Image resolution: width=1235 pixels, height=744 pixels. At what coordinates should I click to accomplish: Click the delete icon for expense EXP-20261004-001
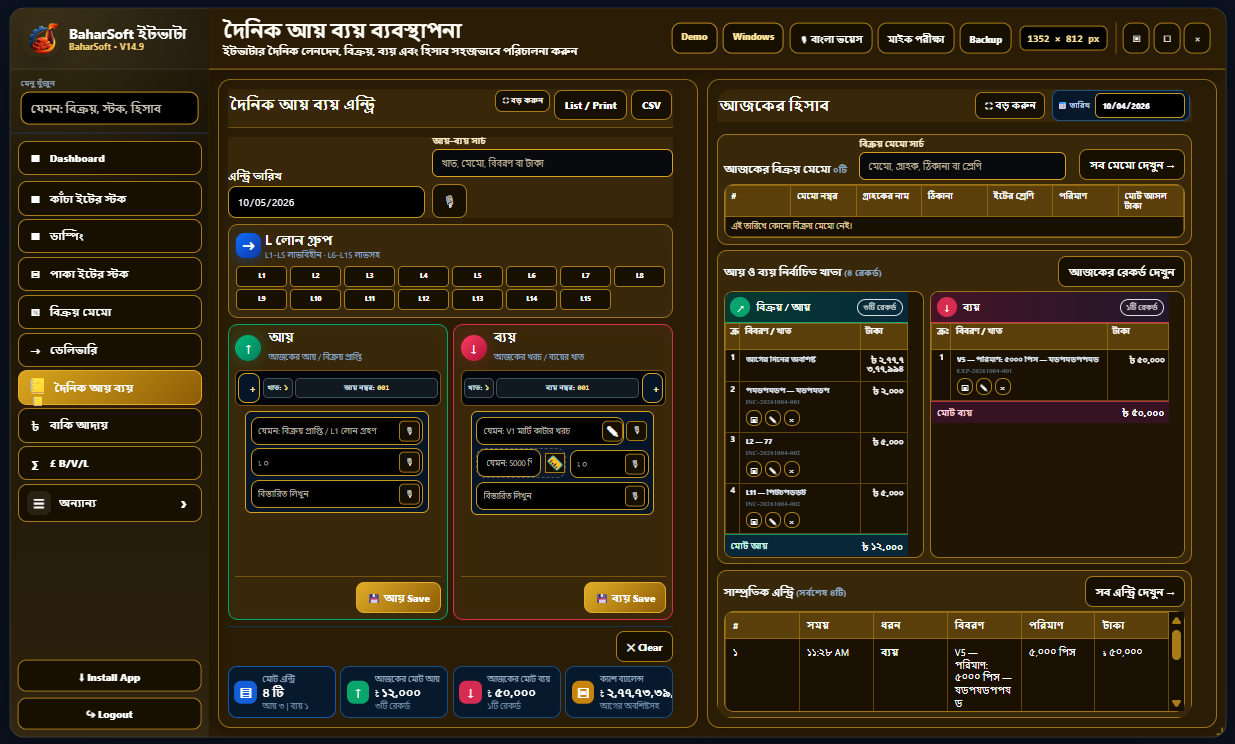[x=1003, y=386]
